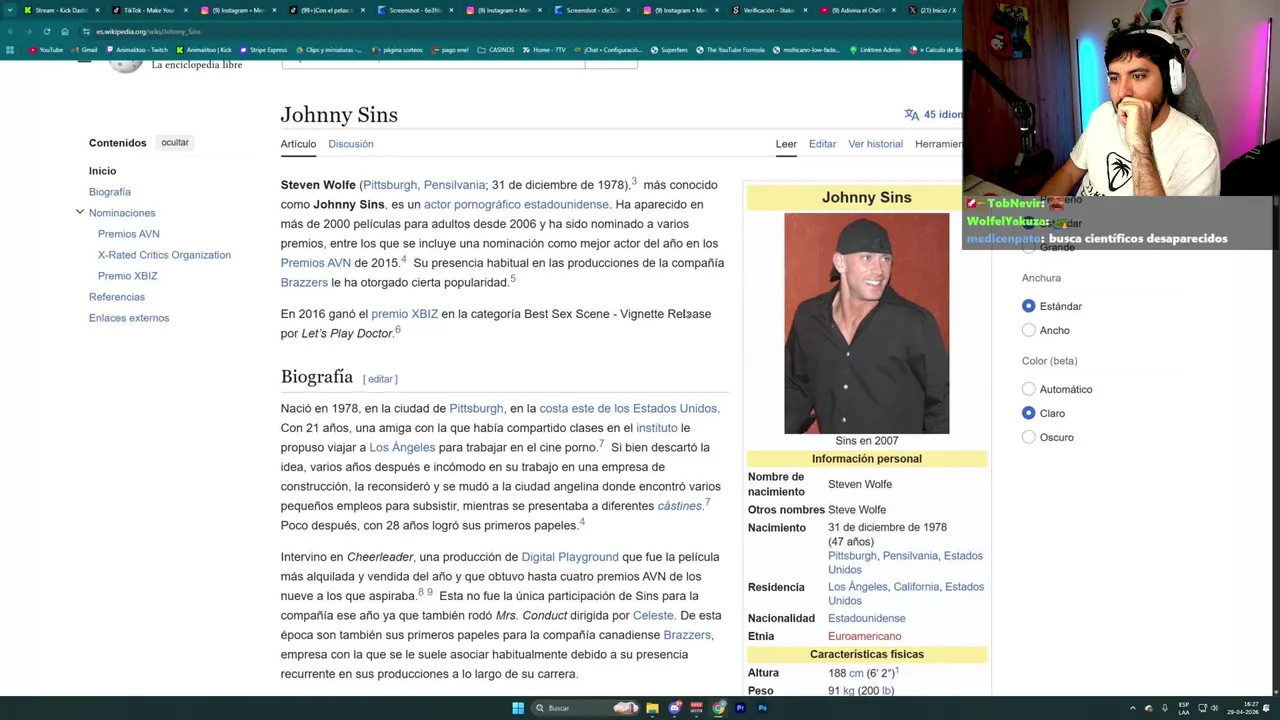
Task: Open Adobe Photoshop from the taskbar
Action: point(762,708)
